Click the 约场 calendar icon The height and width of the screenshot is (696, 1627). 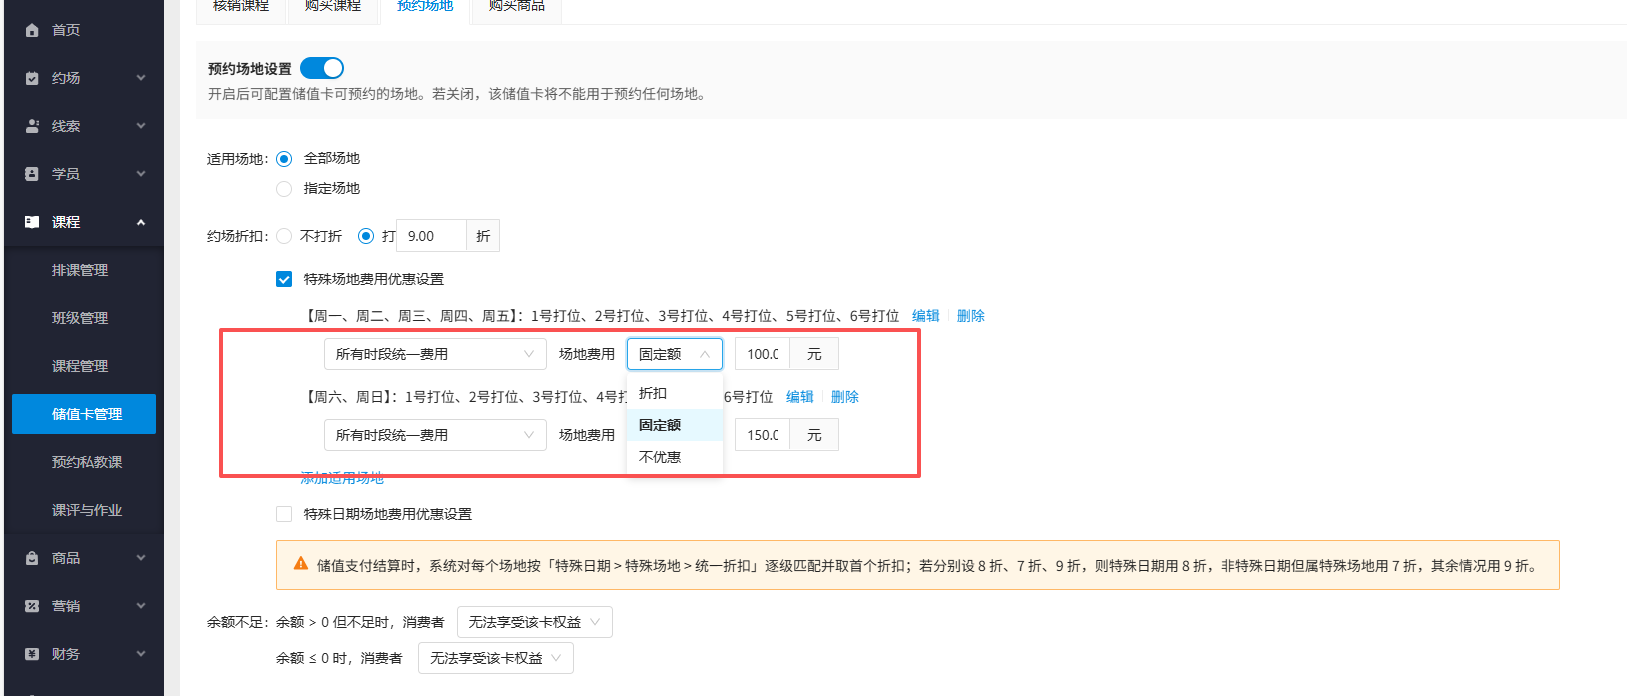[x=32, y=78]
